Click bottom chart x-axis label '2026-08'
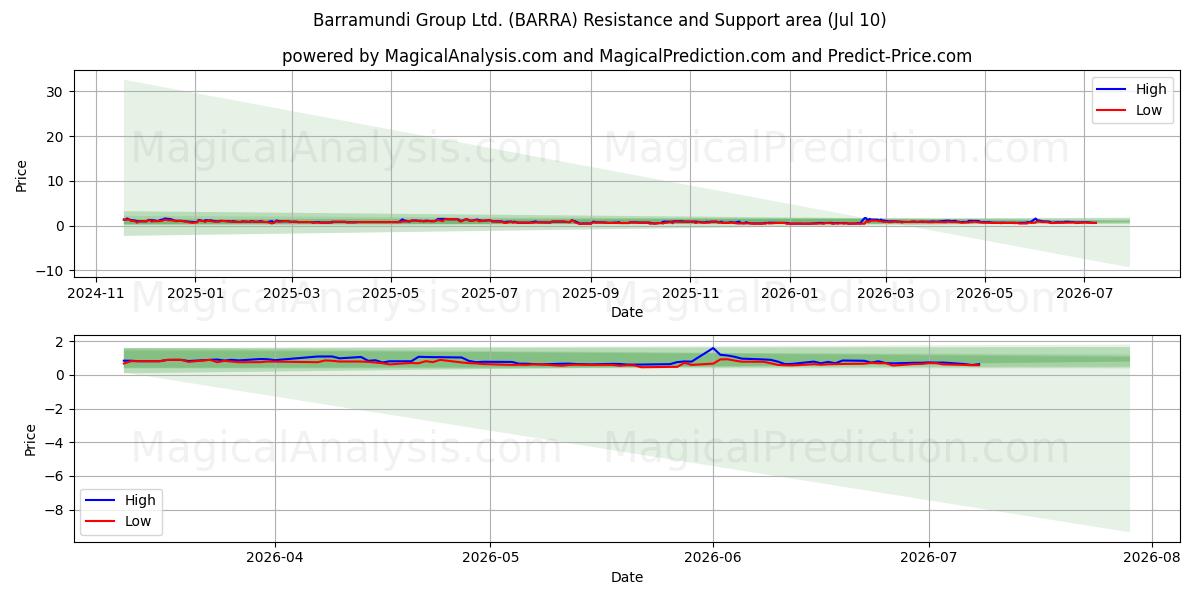Image resolution: width=1200 pixels, height=600 pixels. click(x=1152, y=559)
